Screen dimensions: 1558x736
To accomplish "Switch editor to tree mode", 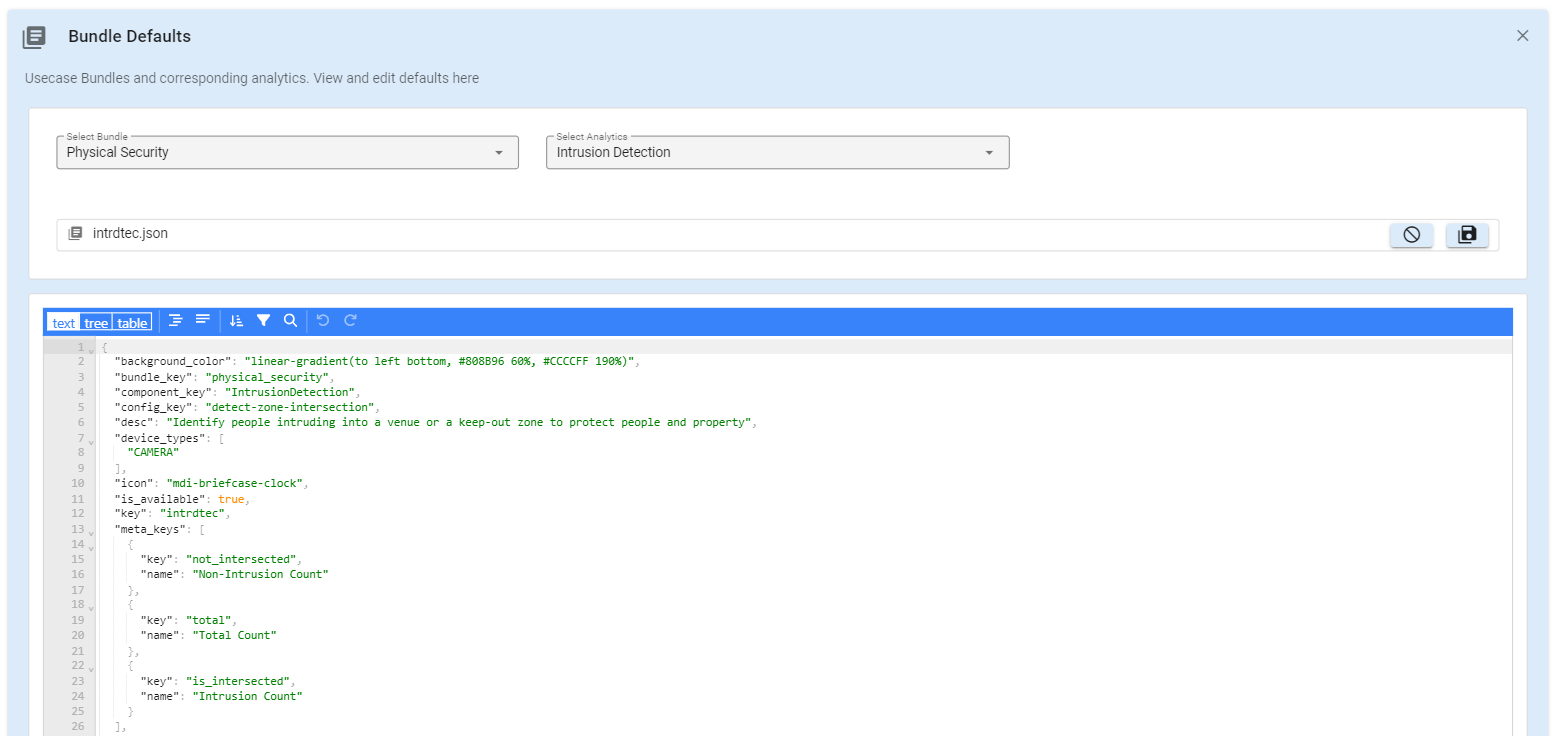I will [96, 323].
